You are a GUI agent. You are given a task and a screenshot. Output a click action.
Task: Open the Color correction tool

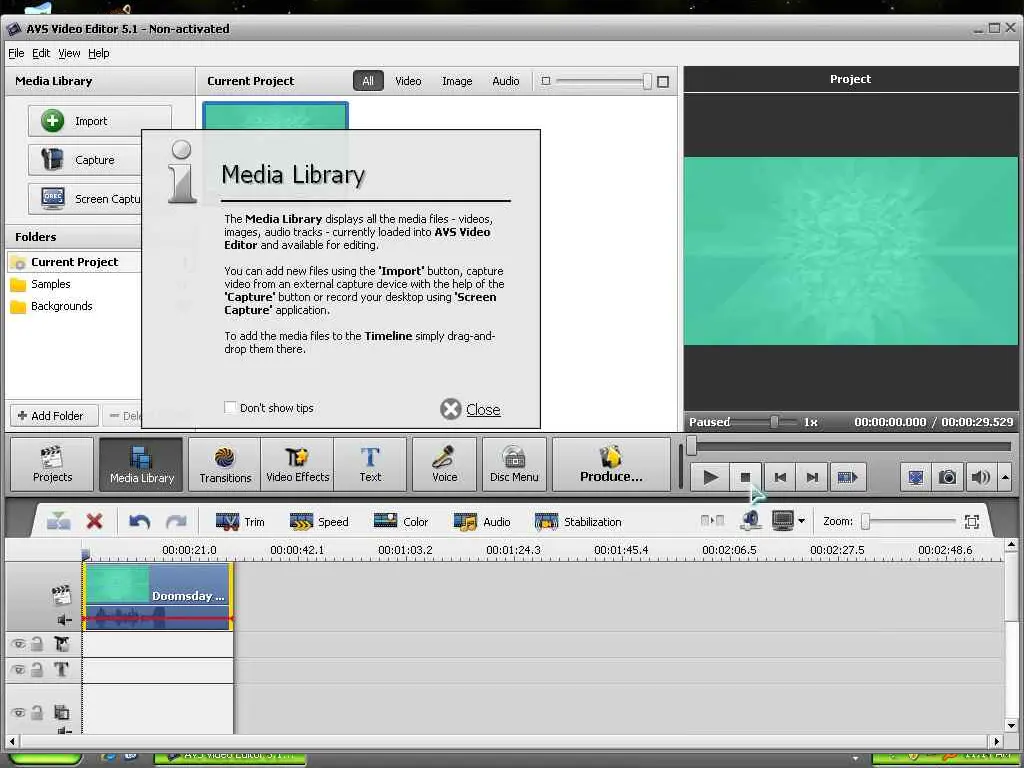400,522
